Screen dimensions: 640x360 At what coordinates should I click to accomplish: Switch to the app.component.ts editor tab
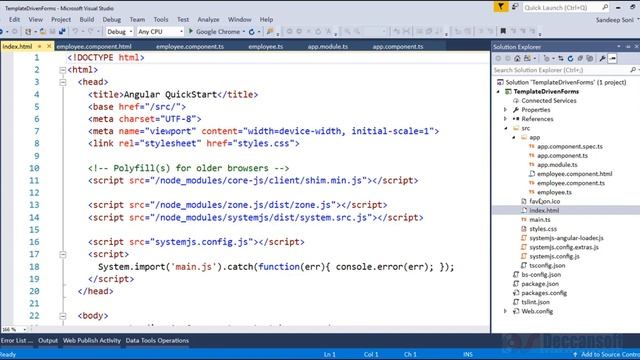click(398, 47)
